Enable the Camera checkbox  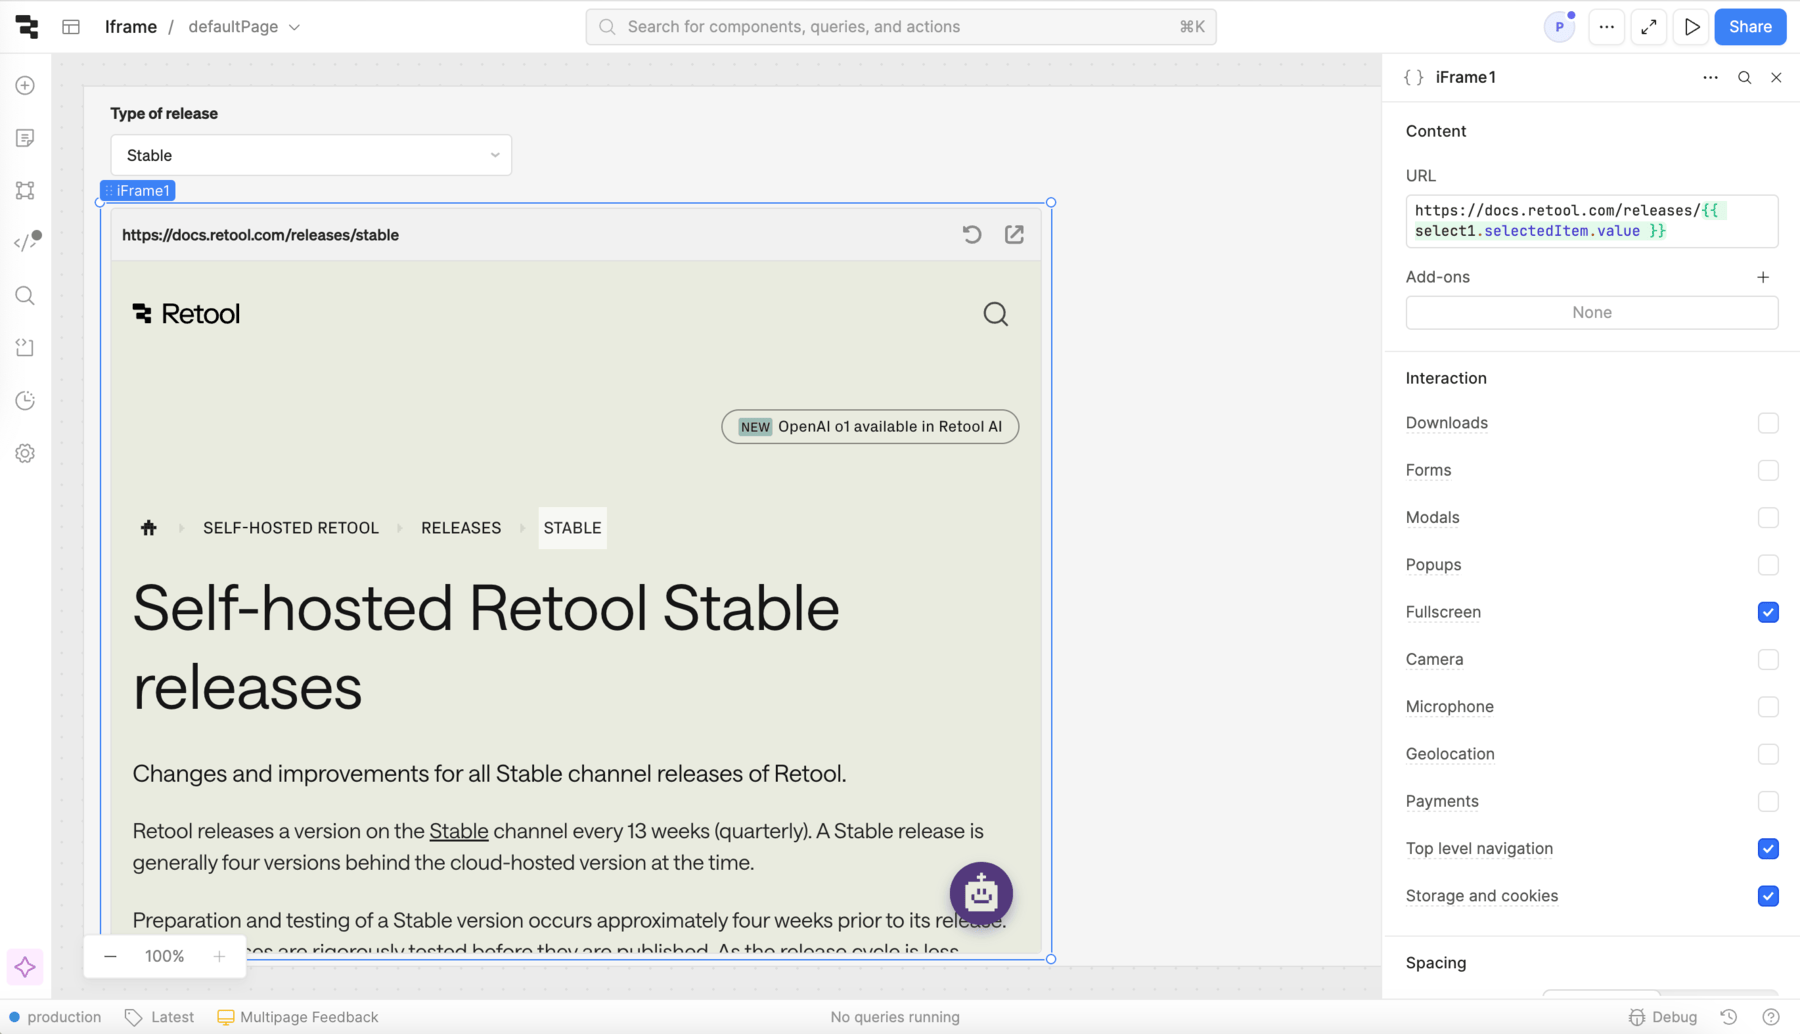1768,659
